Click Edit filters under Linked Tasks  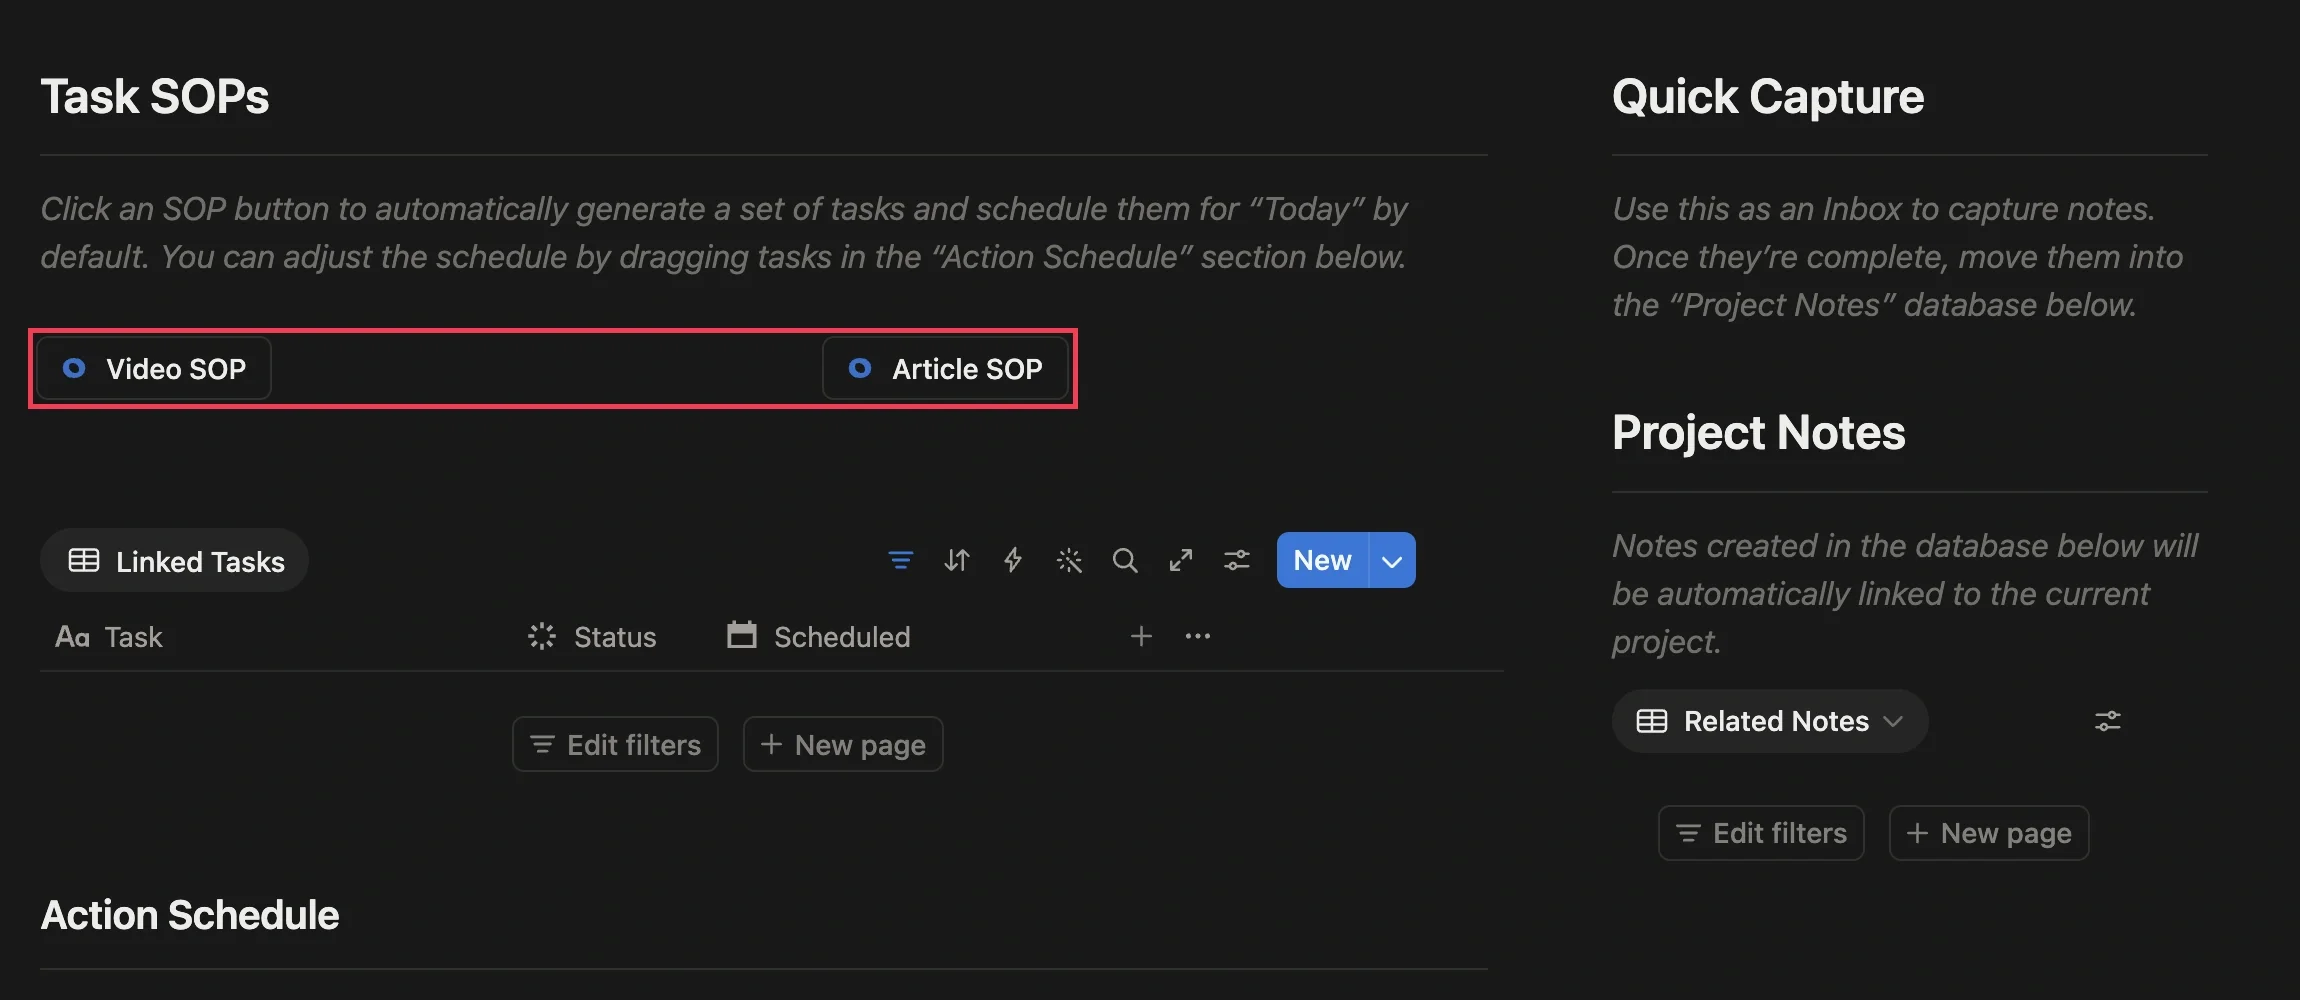pyautogui.click(x=615, y=744)
